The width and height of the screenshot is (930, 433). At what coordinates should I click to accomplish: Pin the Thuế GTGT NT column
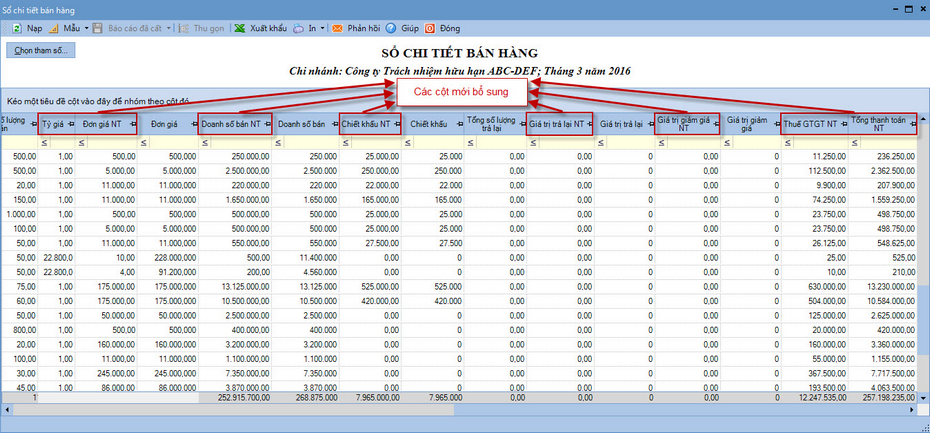pos(843,123)
